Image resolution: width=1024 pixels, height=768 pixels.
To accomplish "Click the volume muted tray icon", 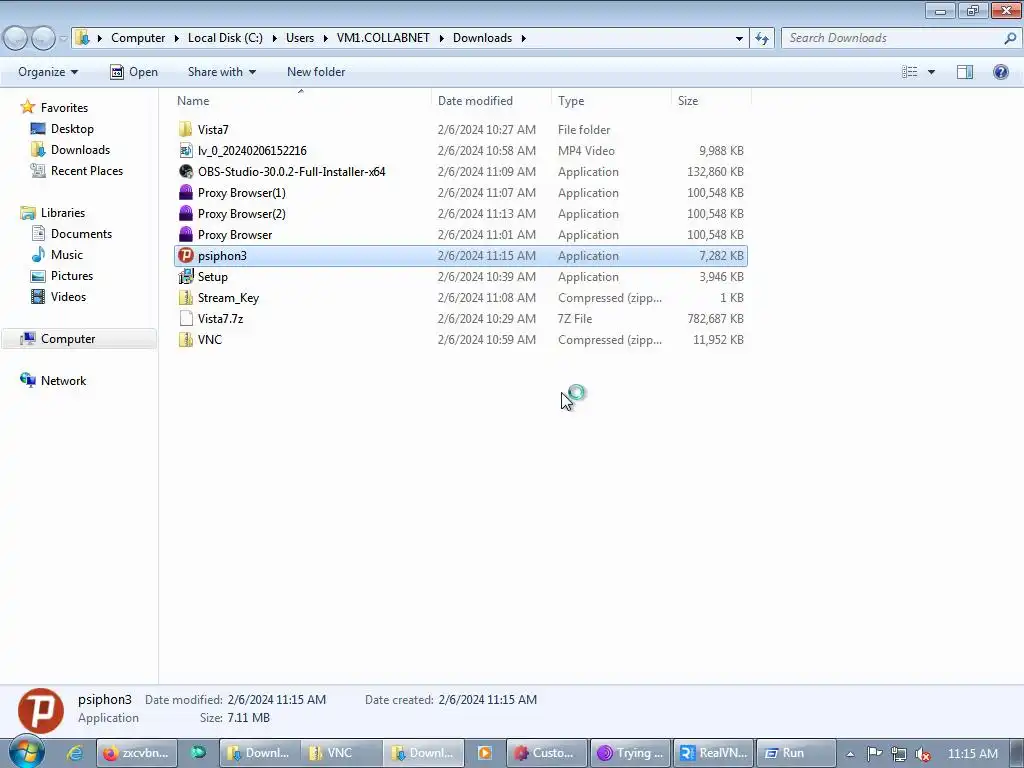I will pyautogui.click(x=923, y=754).
